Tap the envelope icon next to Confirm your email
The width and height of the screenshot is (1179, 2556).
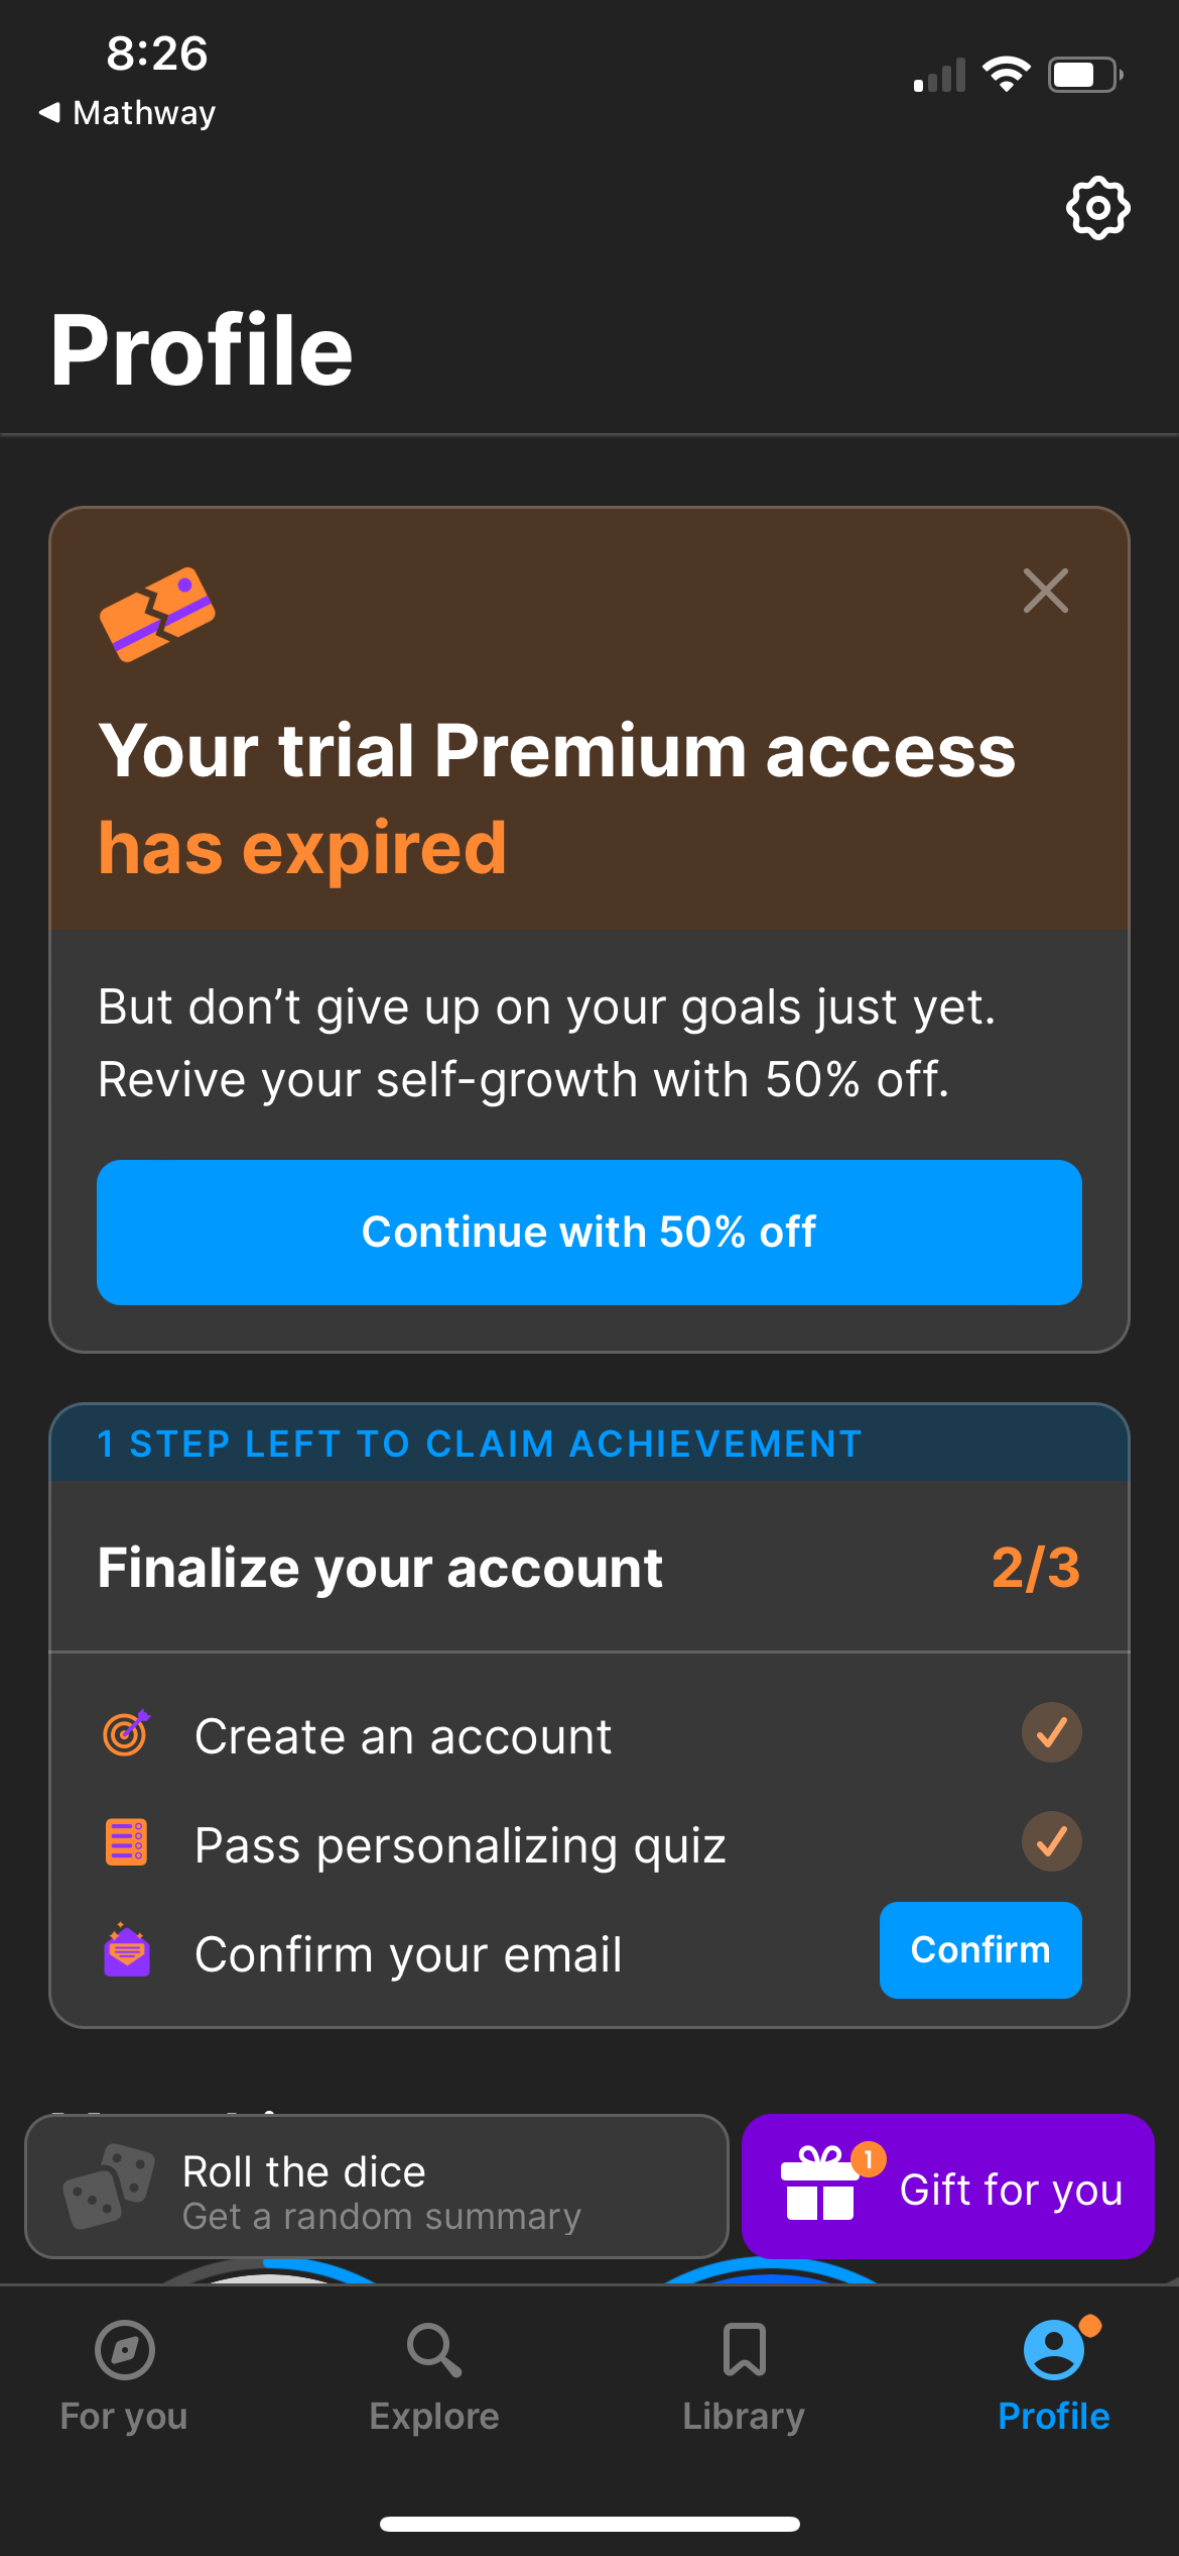click(128, 1951)
